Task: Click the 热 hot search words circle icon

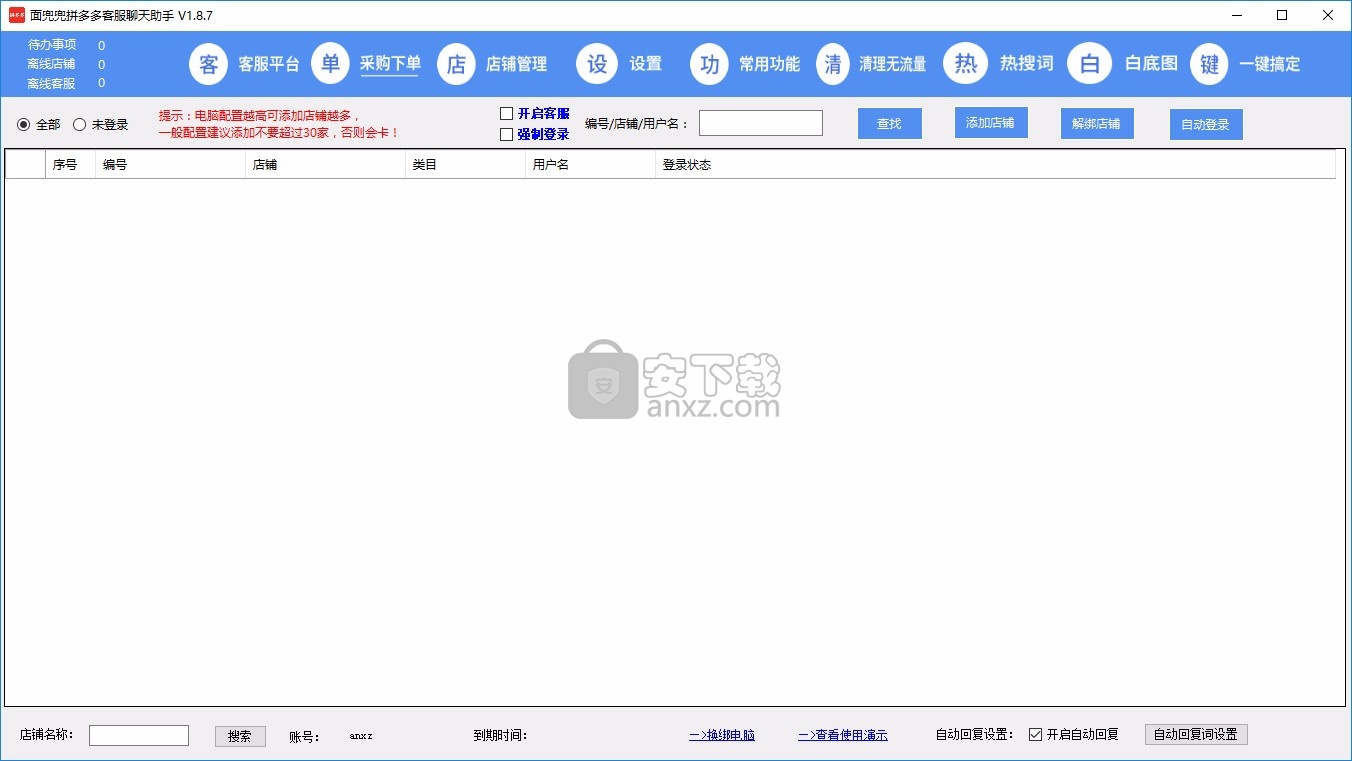Action: click(965, 63)
